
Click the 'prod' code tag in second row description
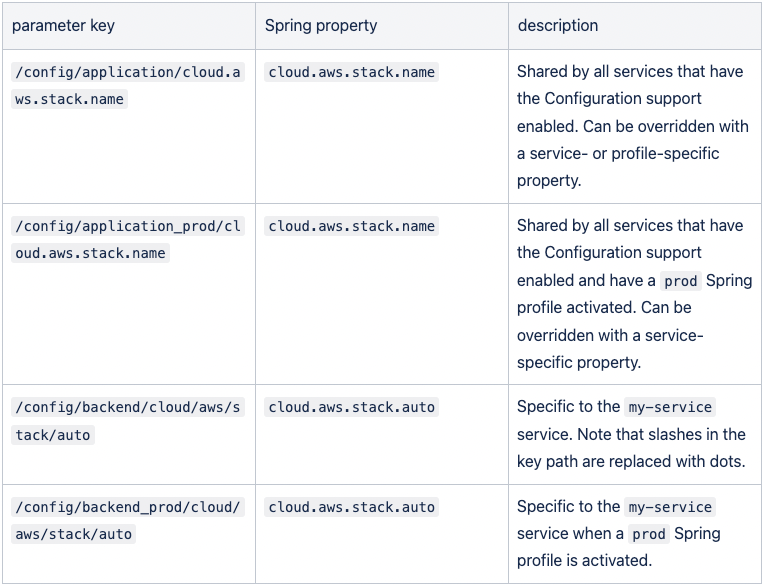pyautogui.click(x=681, y=281)
